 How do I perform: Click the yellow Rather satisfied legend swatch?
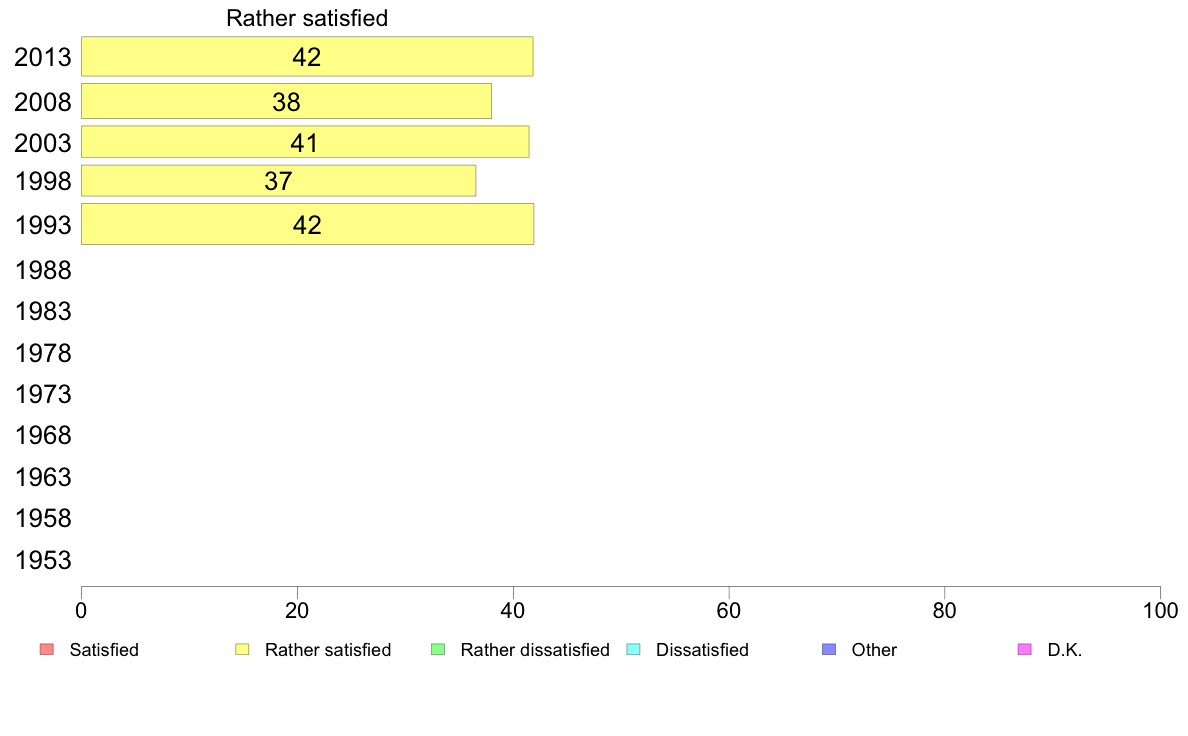click(242, 650)
